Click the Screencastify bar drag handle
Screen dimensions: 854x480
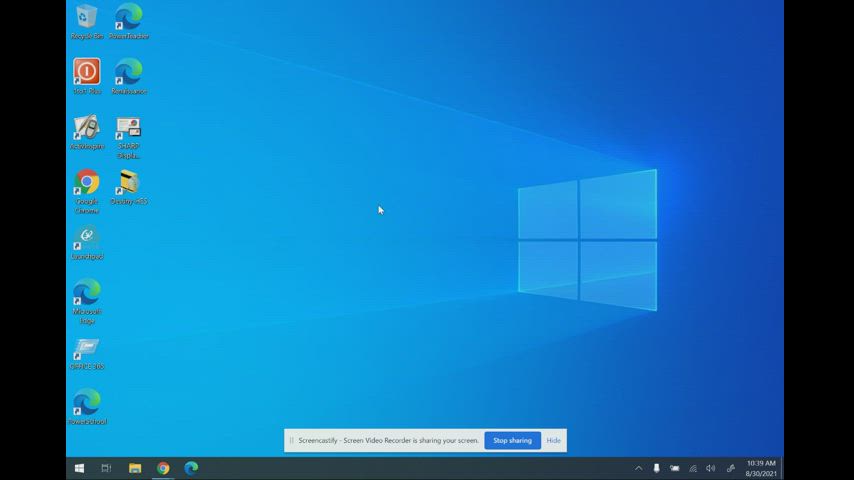[291, 440]
